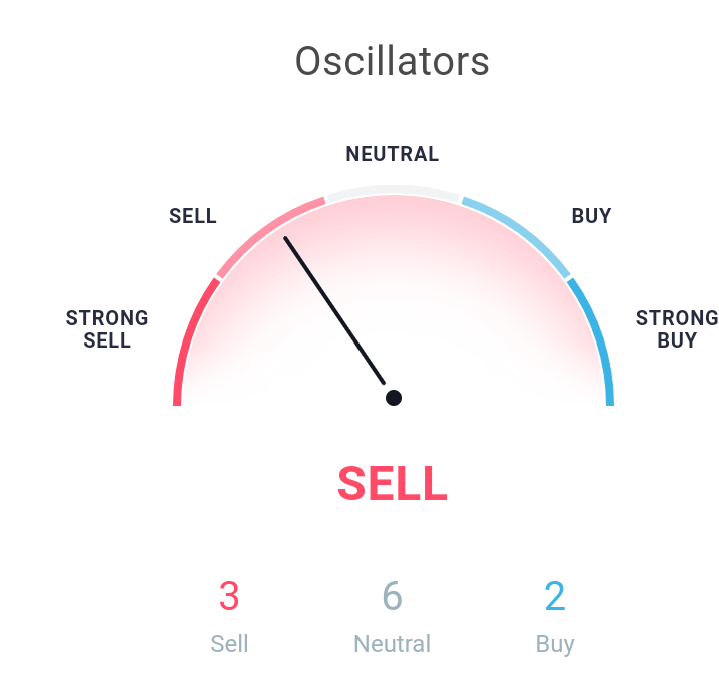Click the Sell caption below the 3
719x685 pixels.
pyautogui.click(x=229, y=644)
